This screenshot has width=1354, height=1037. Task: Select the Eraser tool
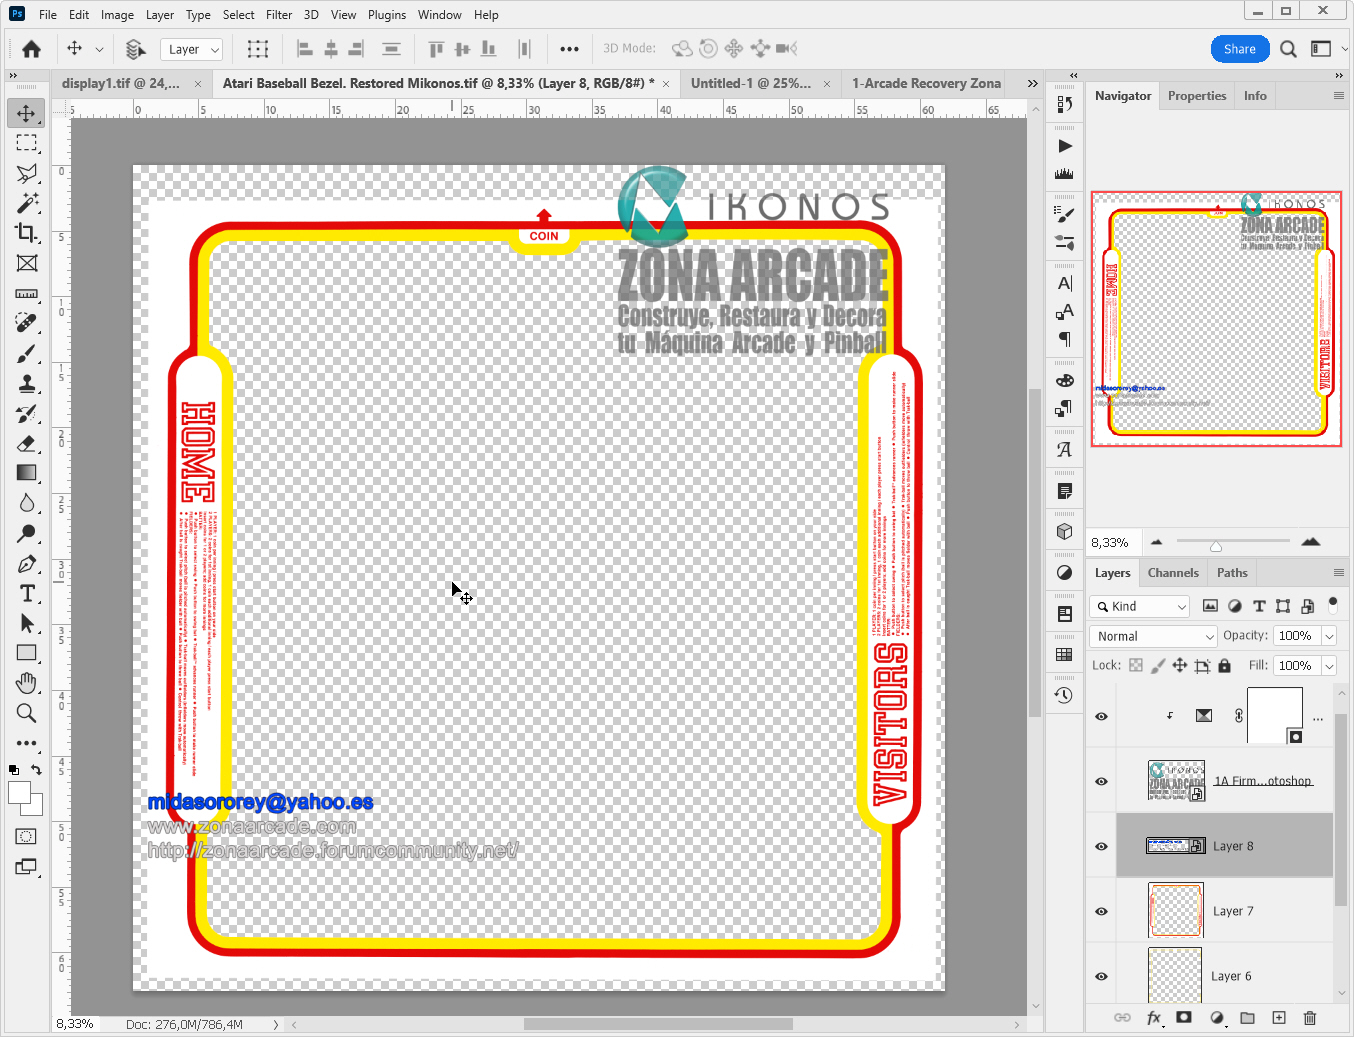tap(27, 444)
